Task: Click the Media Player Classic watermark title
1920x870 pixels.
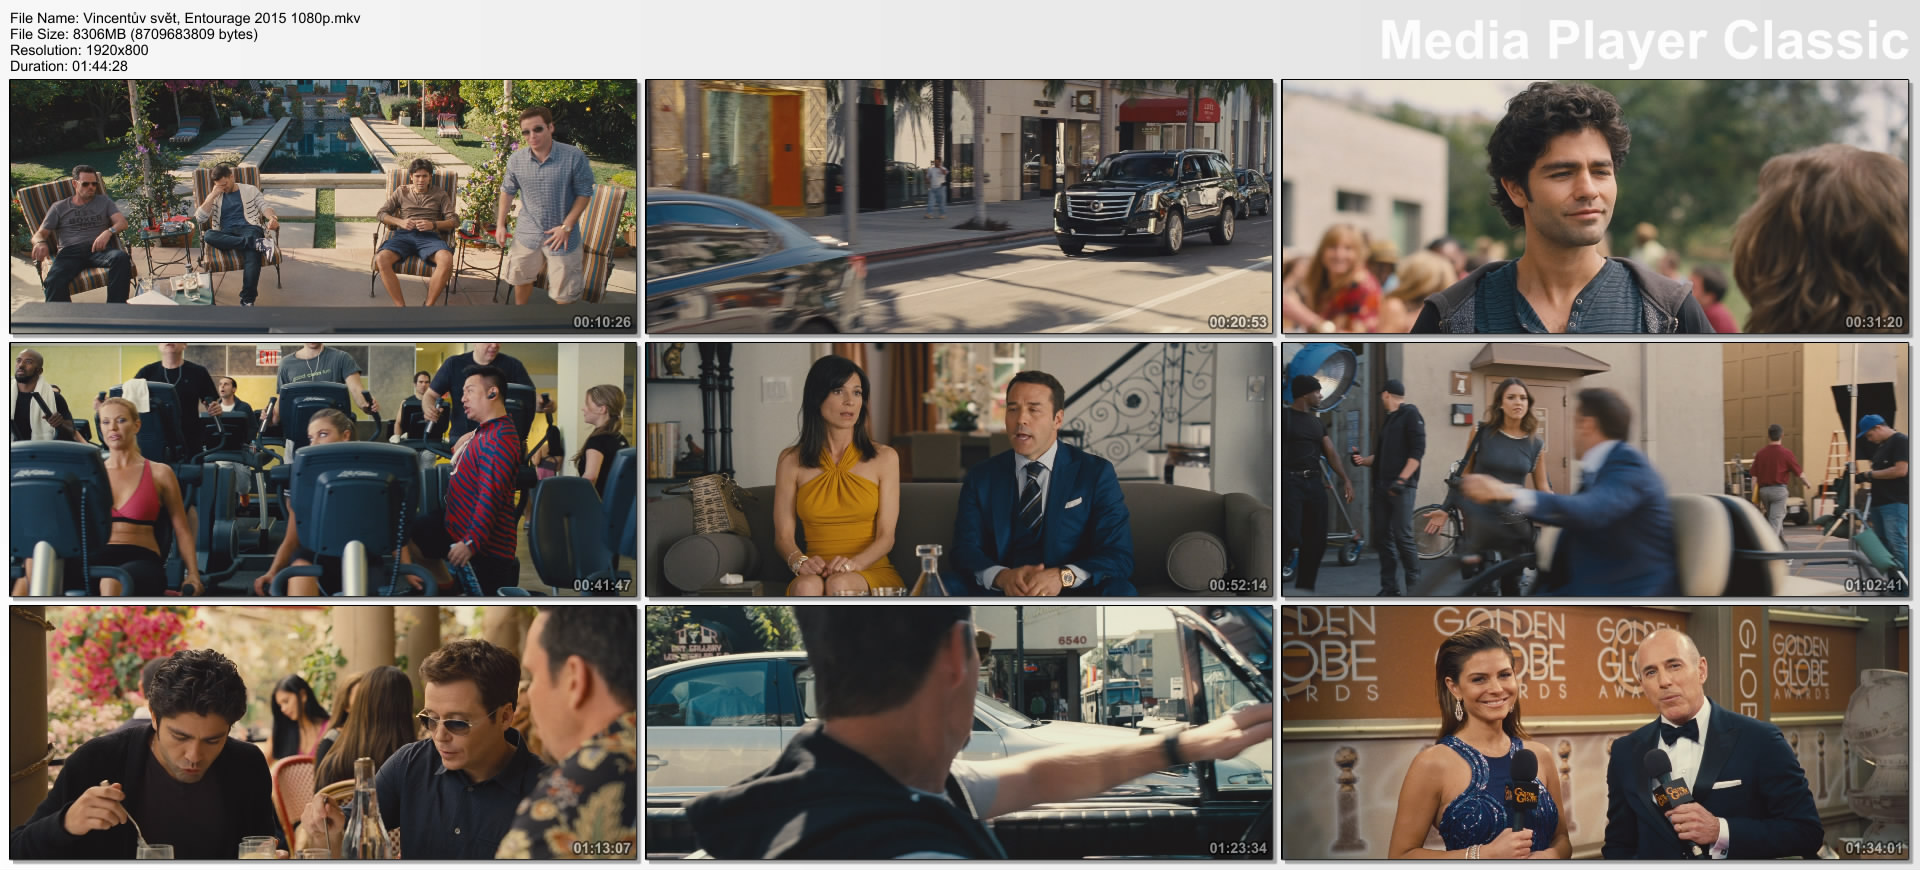Action: [x=1643, y=41]
